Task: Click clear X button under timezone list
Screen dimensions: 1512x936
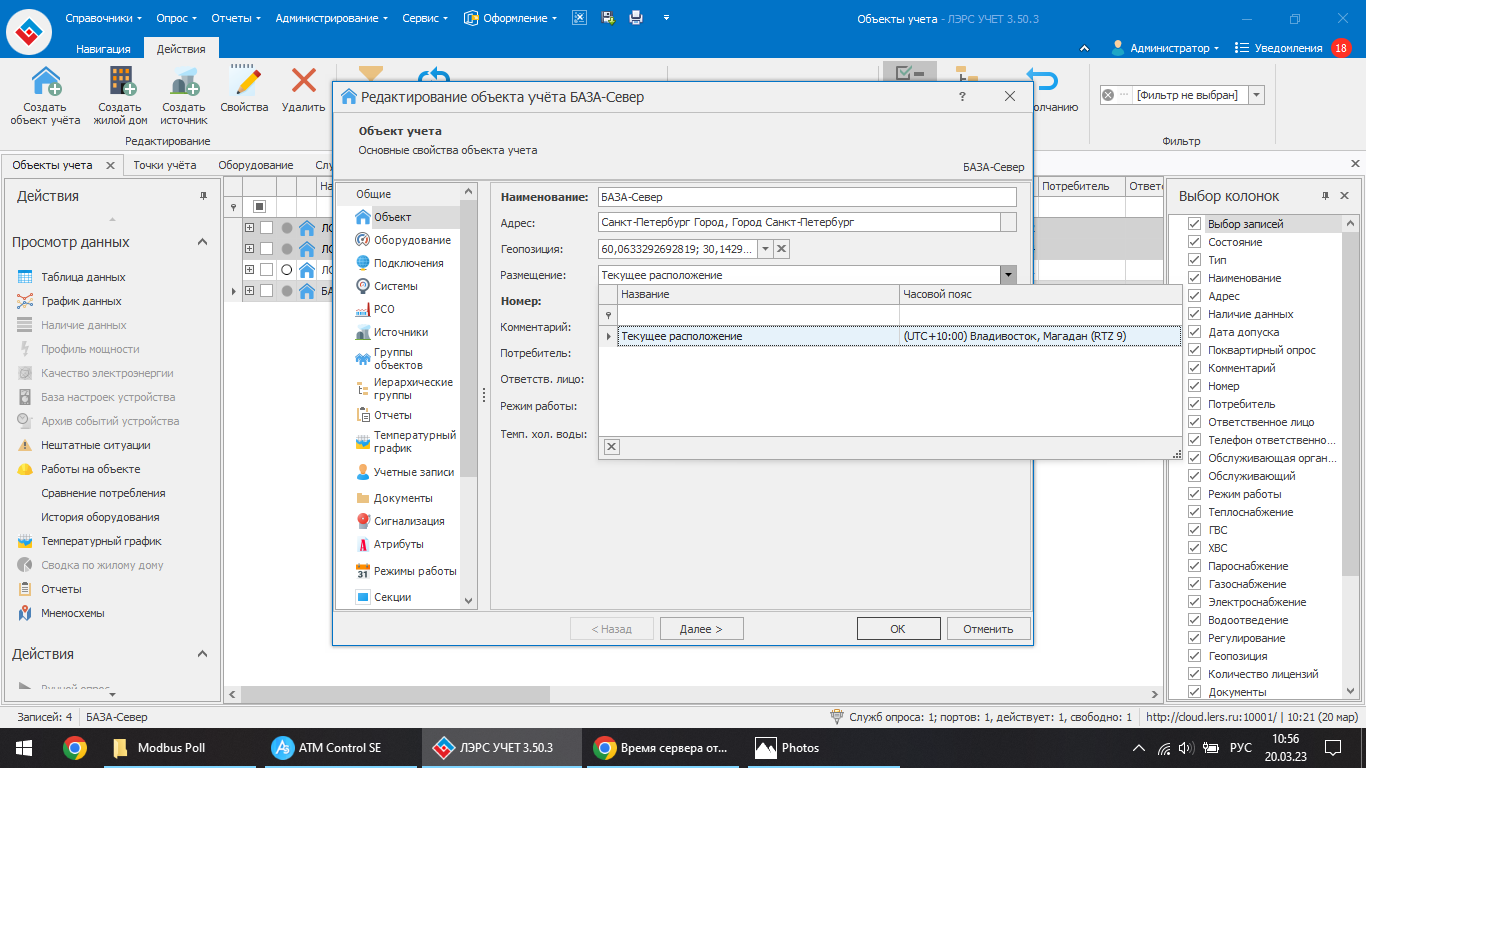Action: [x=612, y=447]
